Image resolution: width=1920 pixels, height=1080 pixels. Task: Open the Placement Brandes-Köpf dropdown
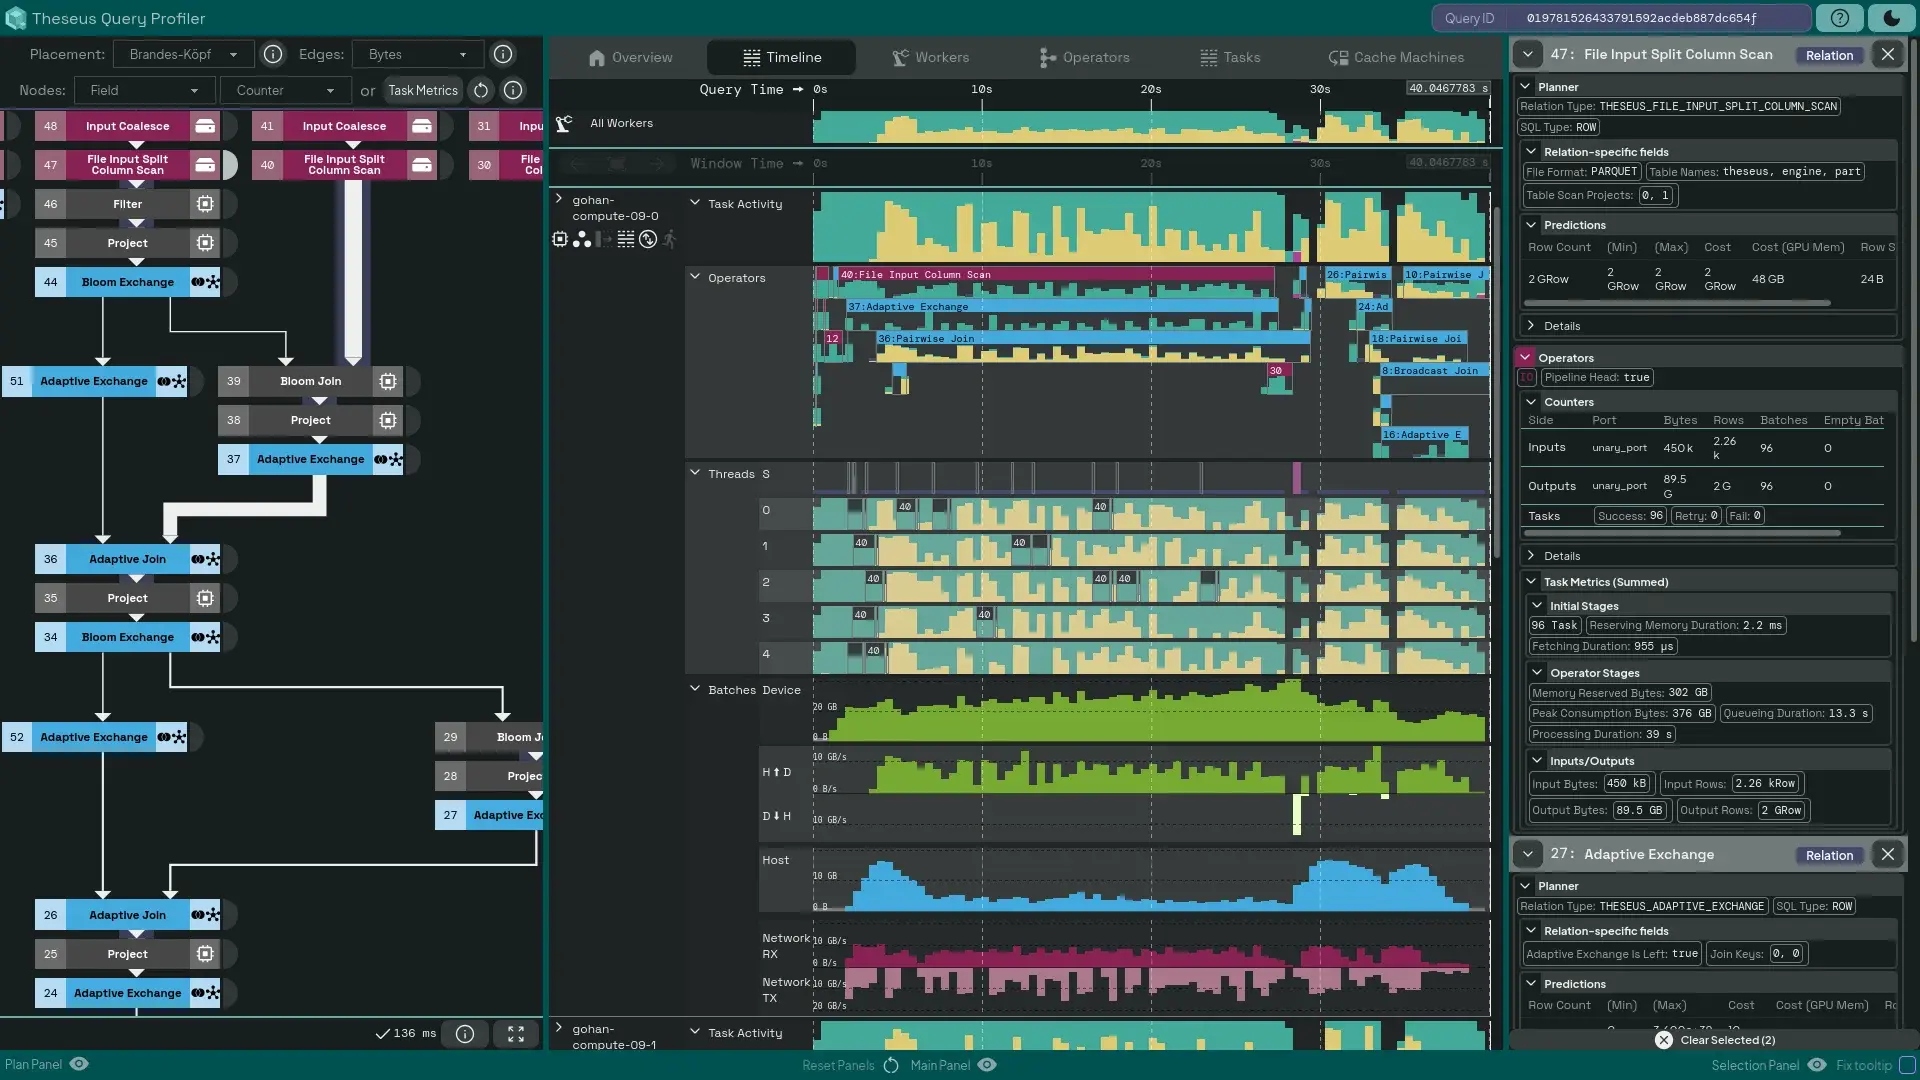(184, 54)
